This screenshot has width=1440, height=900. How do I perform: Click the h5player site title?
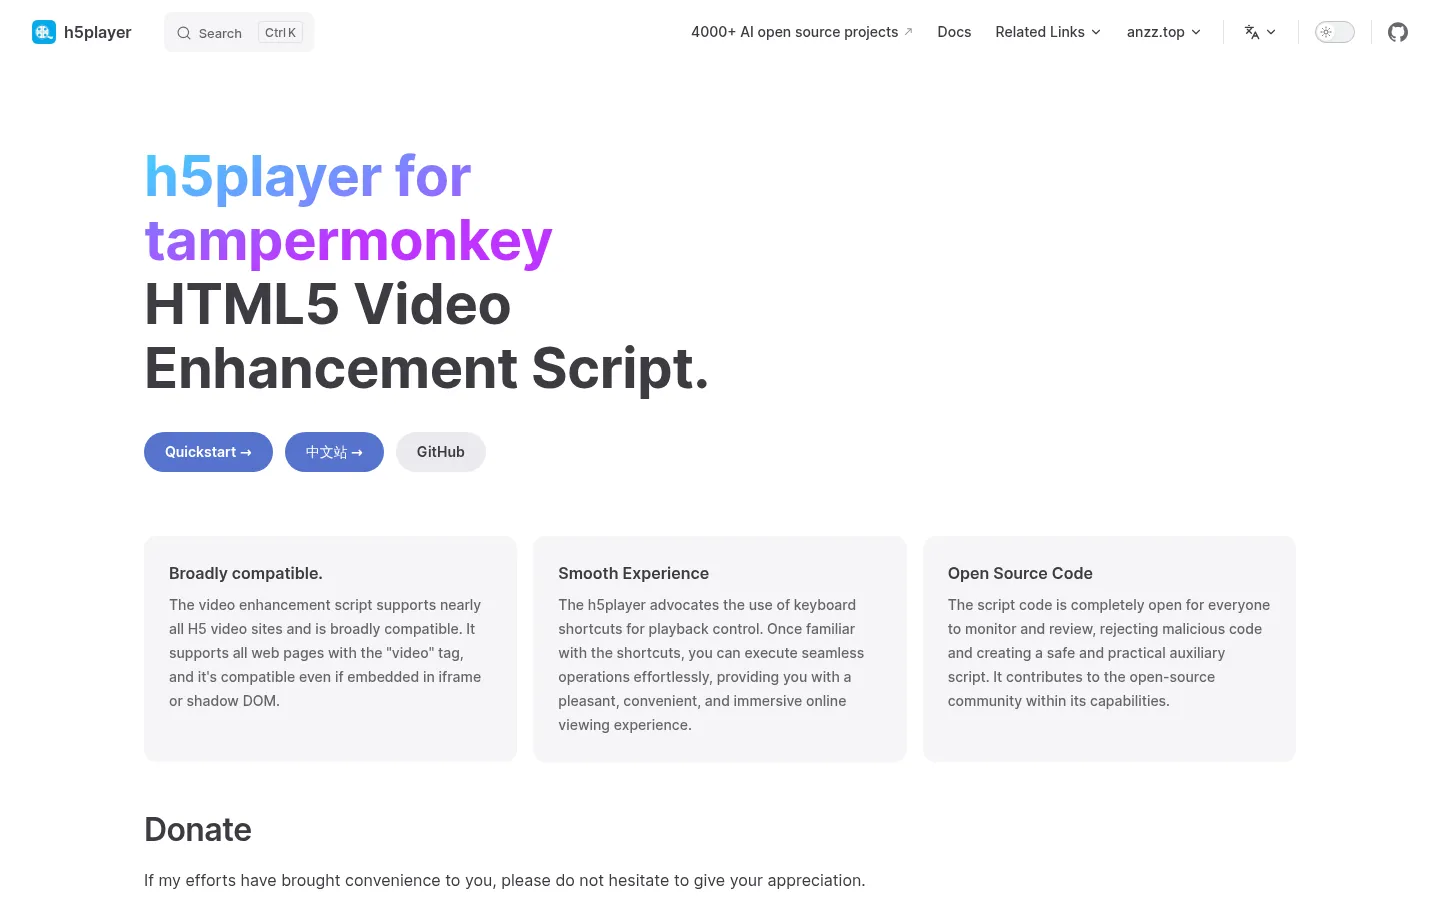point(98,32)
